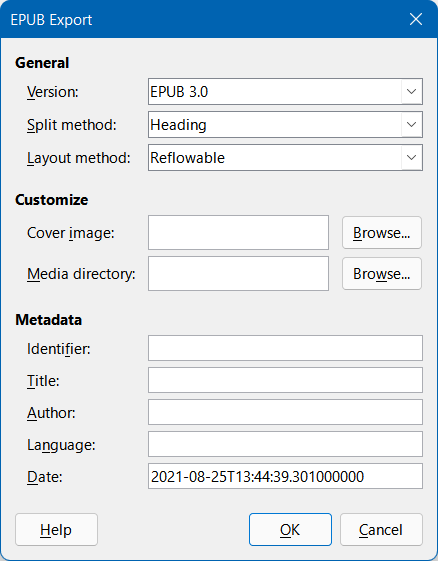
Task: Click the Cover image label
Action: pos(70,233)
